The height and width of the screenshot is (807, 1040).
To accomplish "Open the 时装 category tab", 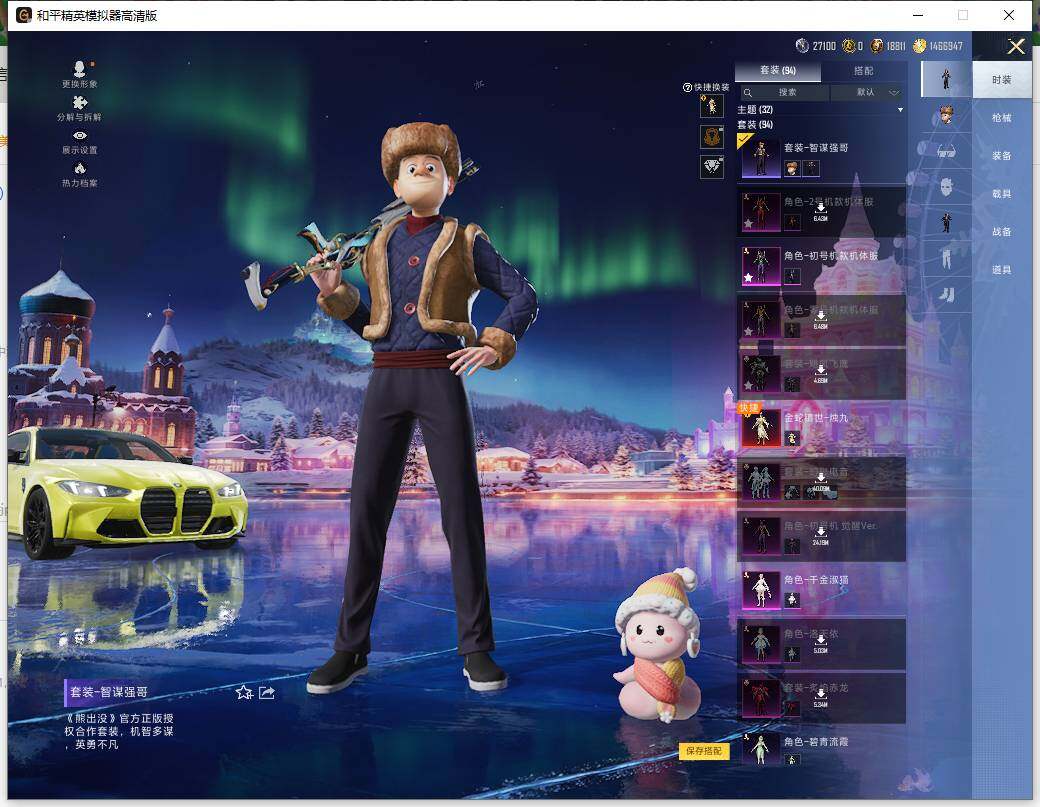I will (1002, 80).
